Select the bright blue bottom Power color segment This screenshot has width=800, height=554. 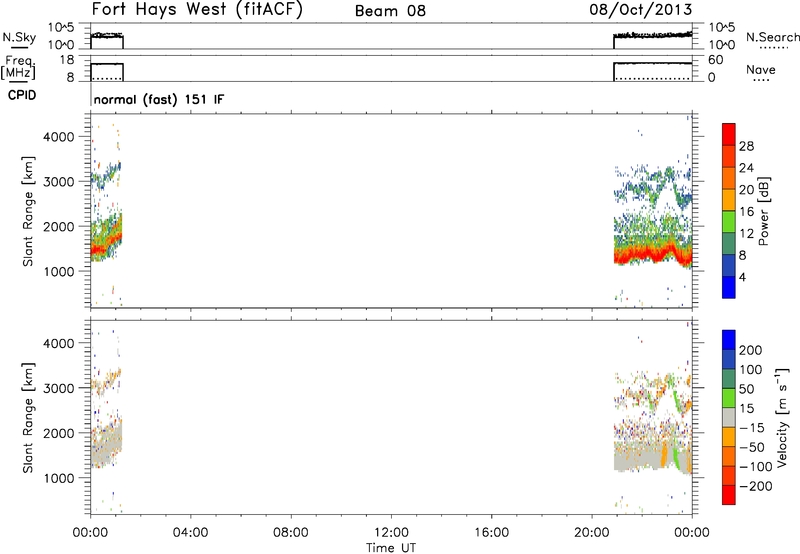point(729,287)
